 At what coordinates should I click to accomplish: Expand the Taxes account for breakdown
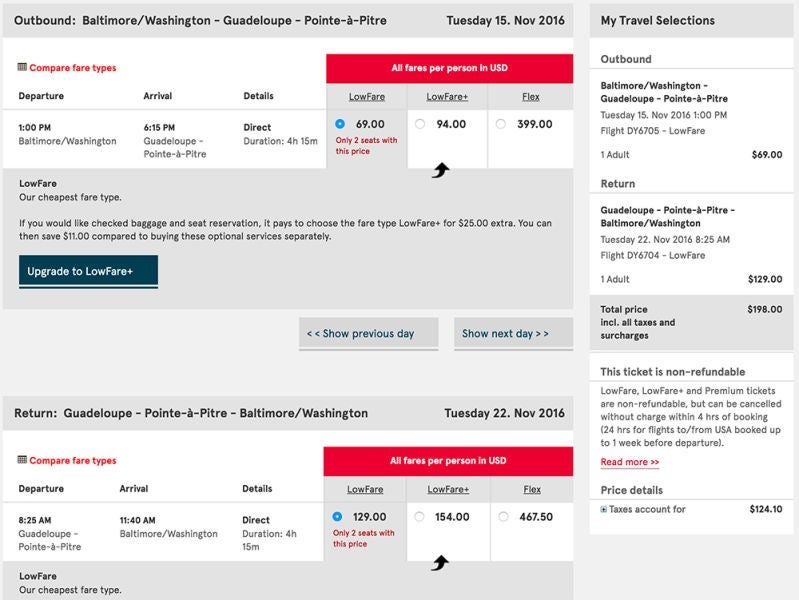[604, 510]
